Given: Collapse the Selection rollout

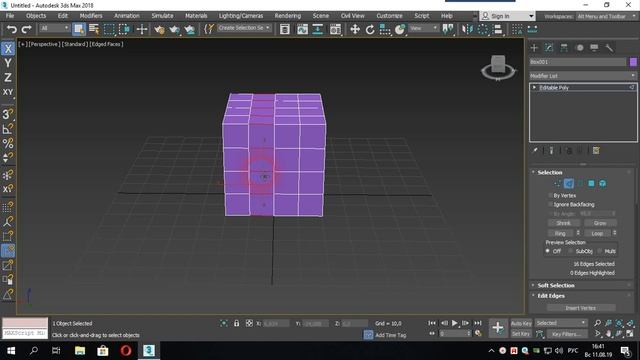Looking at the screenshot, I should pos(550,173).
